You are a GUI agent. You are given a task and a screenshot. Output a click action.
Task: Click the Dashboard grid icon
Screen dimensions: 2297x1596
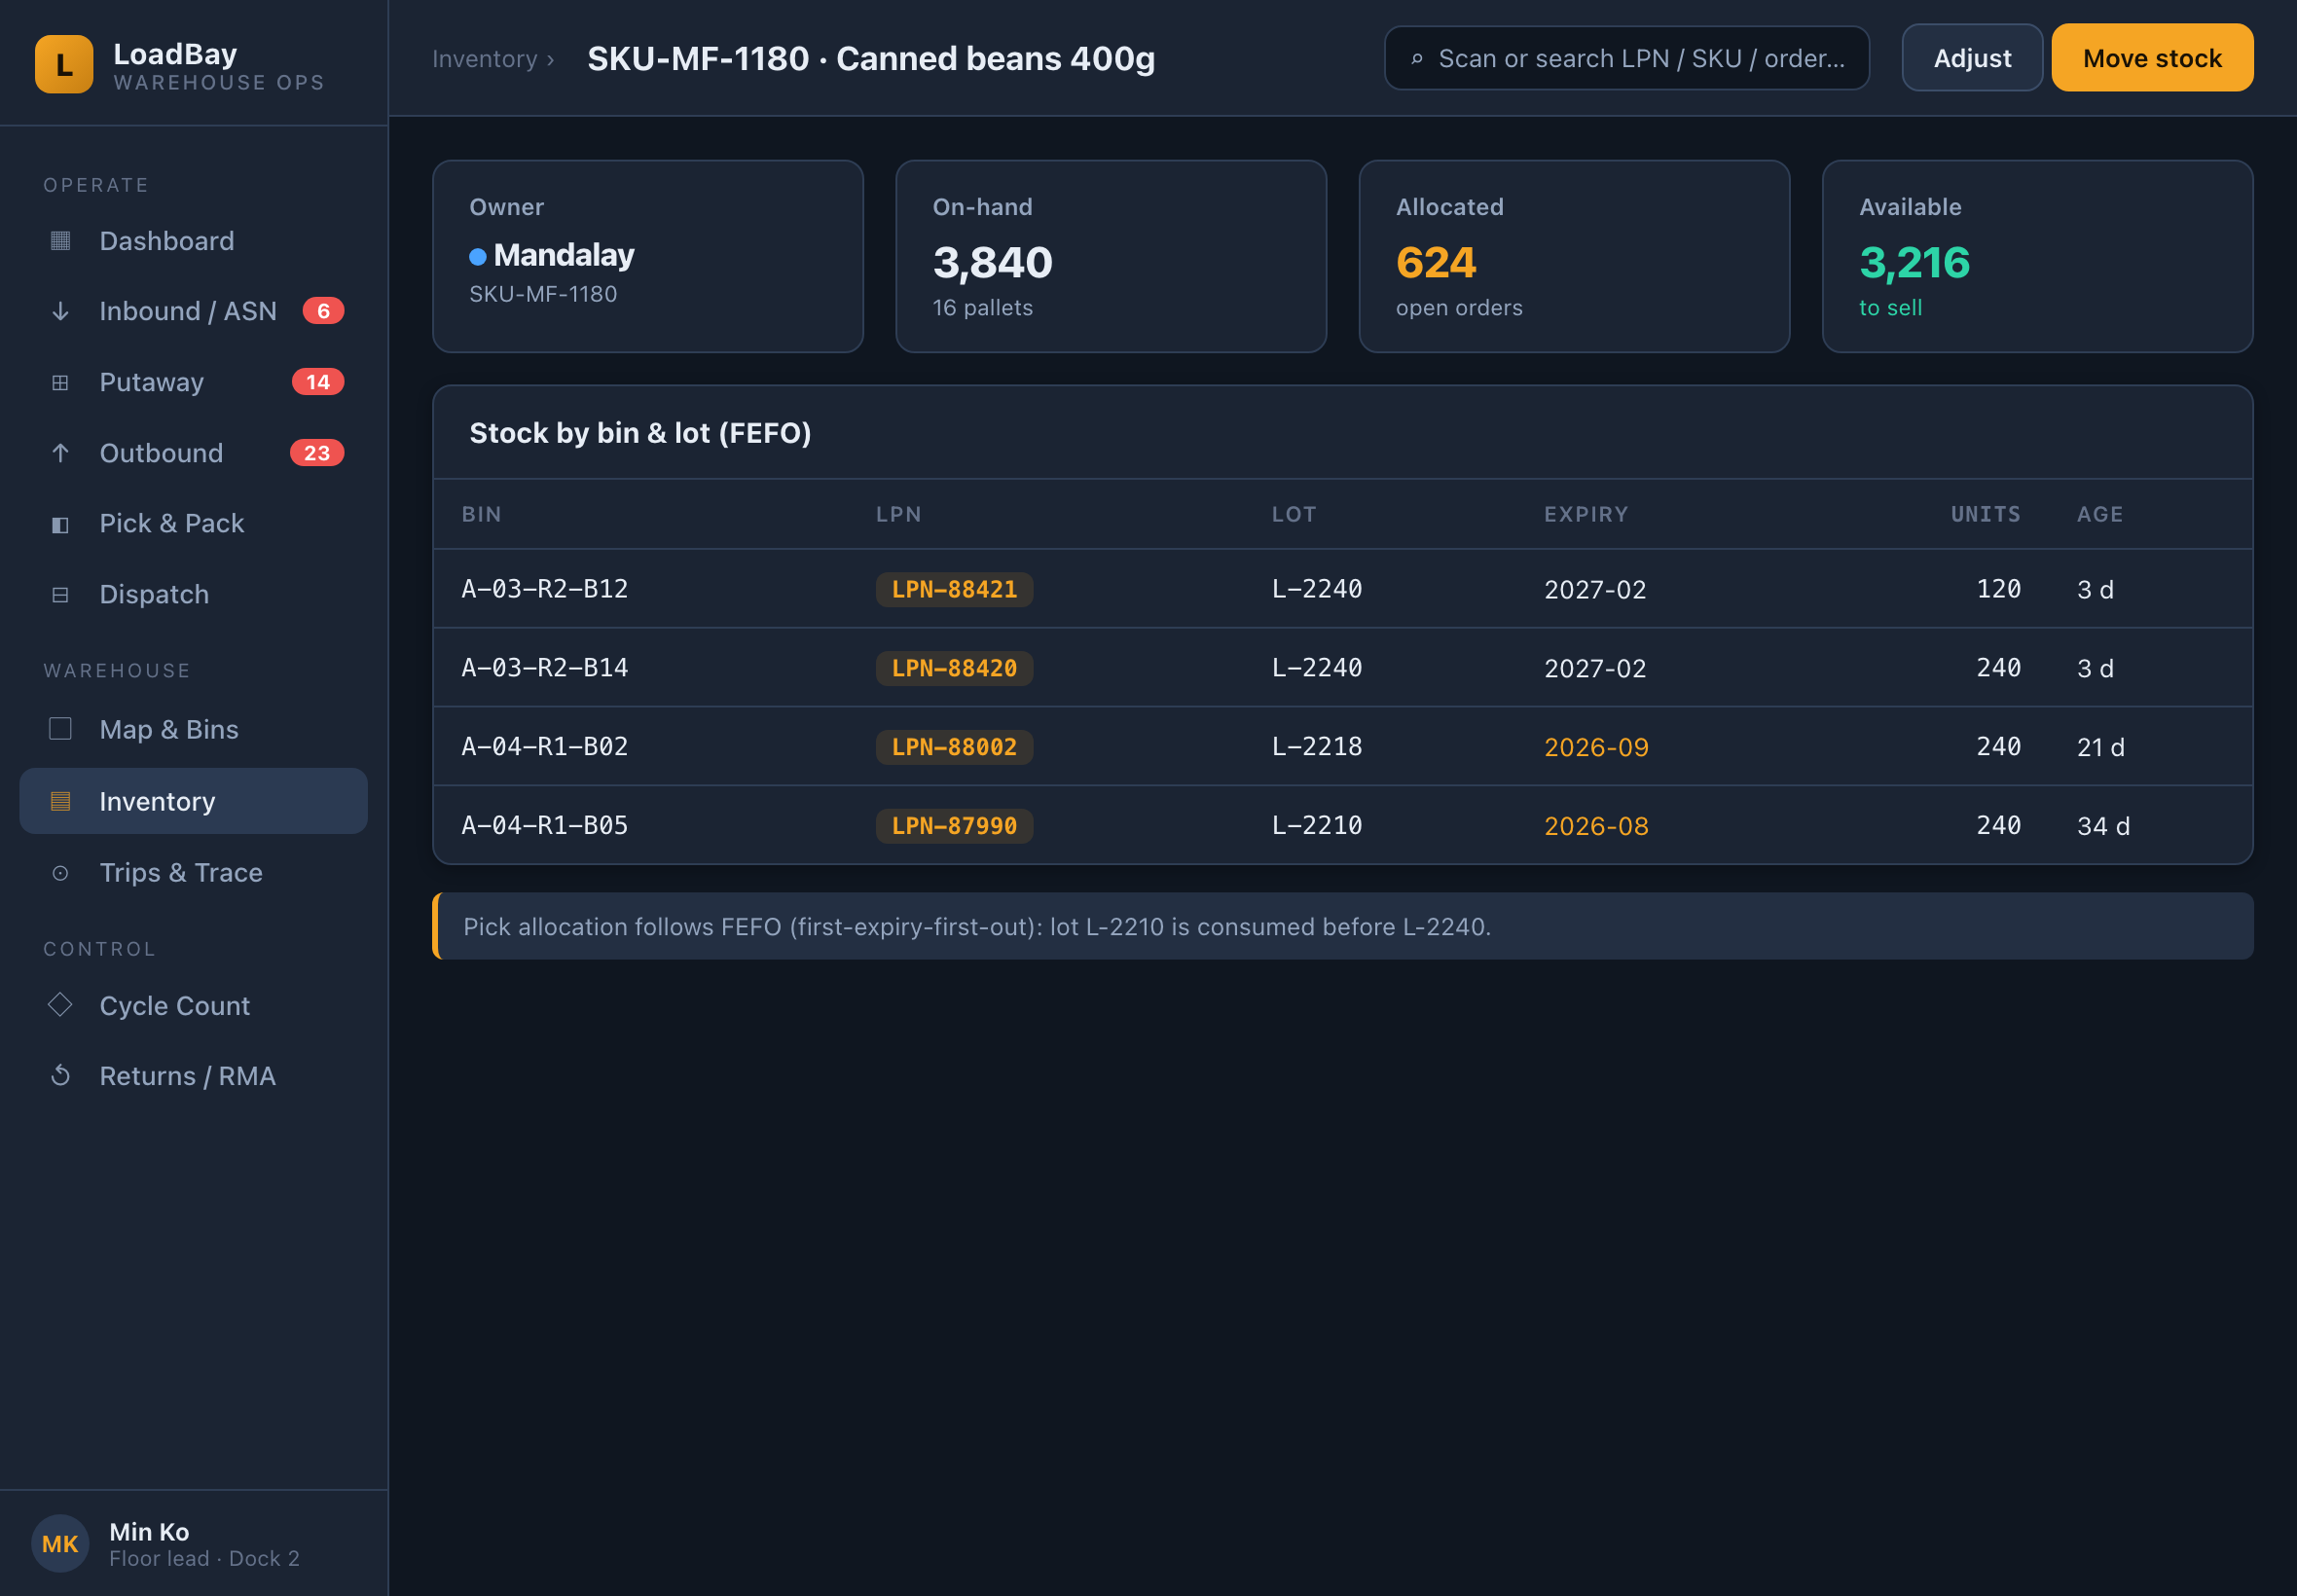coord(60,241)
